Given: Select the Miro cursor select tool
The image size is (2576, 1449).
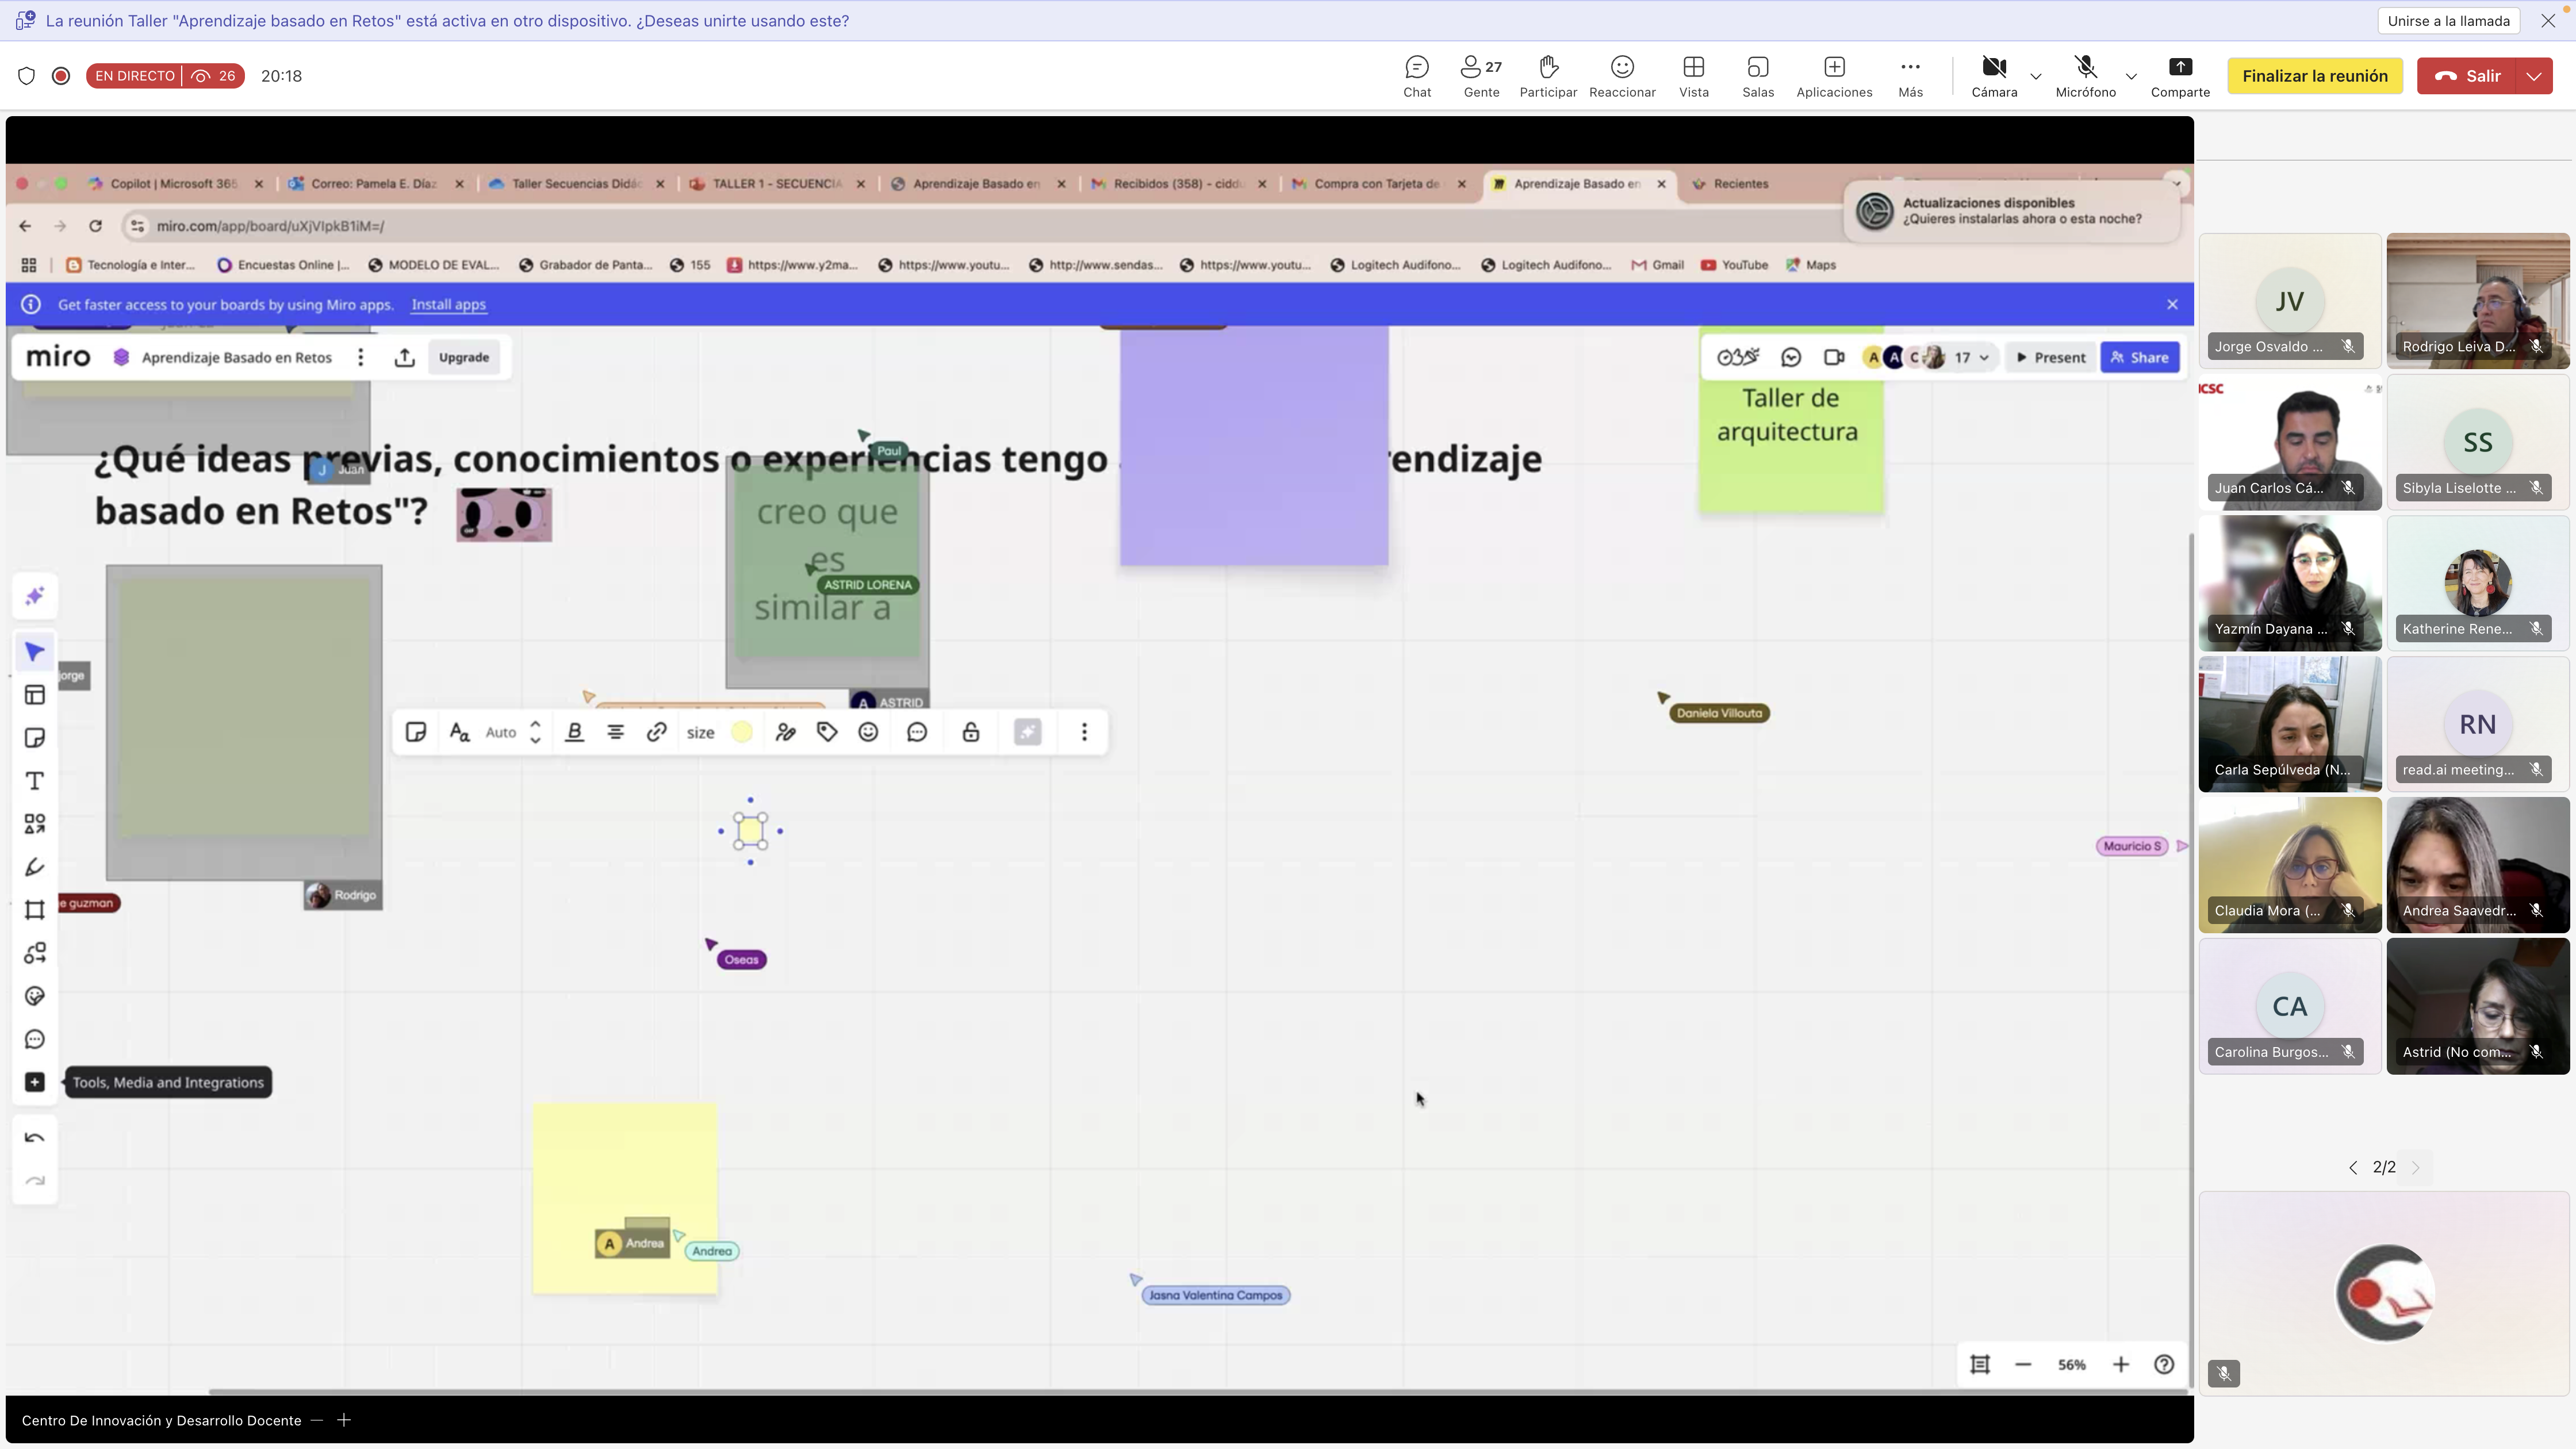Looking at the screenshot, I should (35, 652).
